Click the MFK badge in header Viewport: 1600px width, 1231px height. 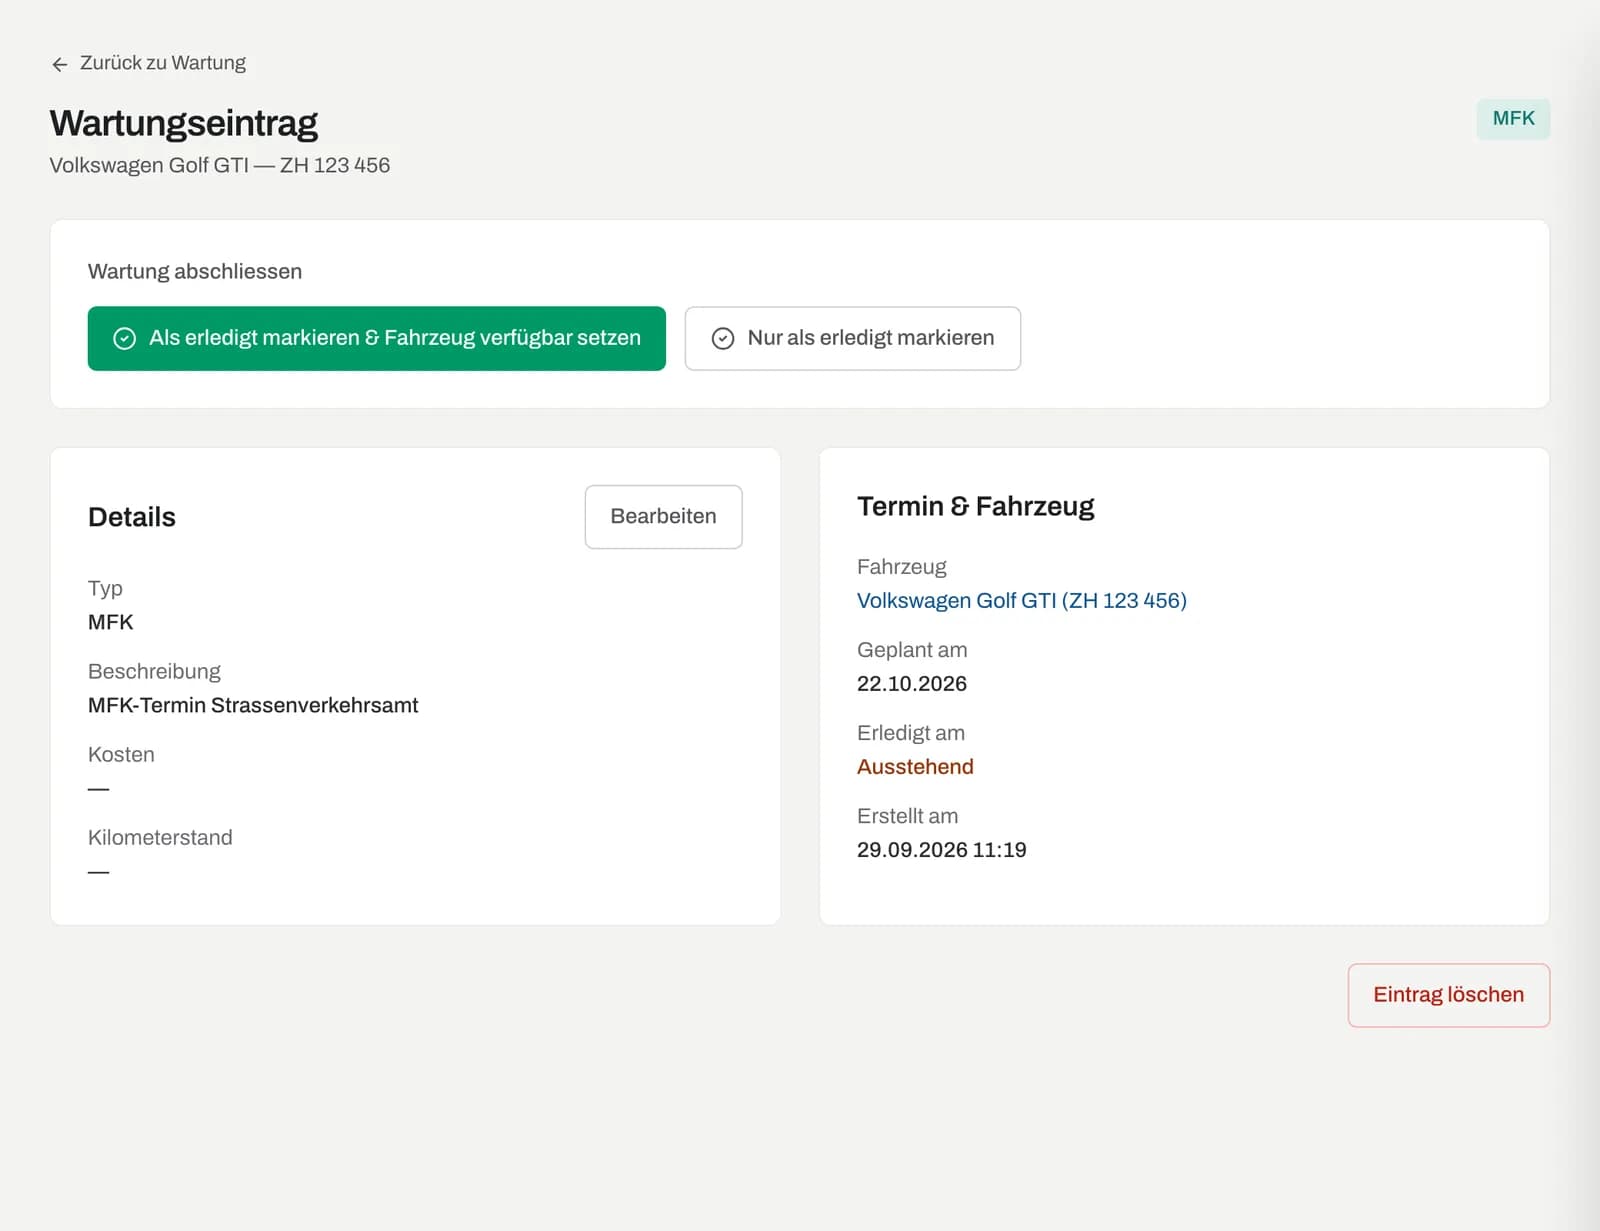(x=1513, y=119)
